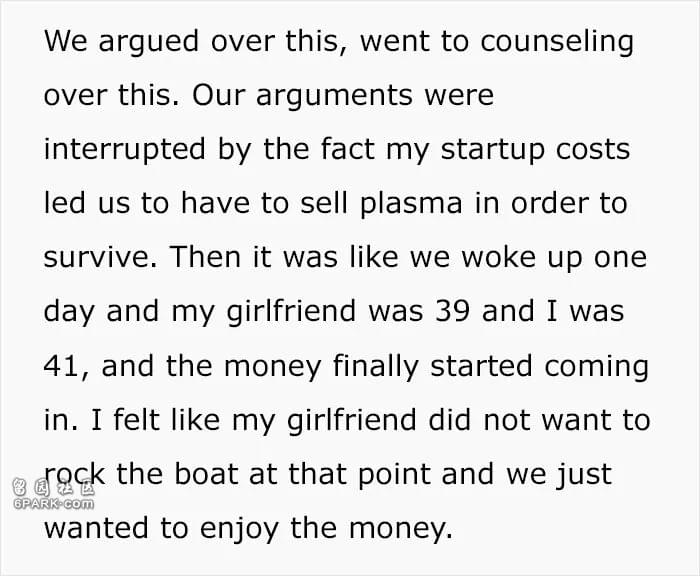The width and height of the screenshot is (700, 576).
Task: Click the word "argued" in first line
Action: pyautogui.click(x=128, y=42)
